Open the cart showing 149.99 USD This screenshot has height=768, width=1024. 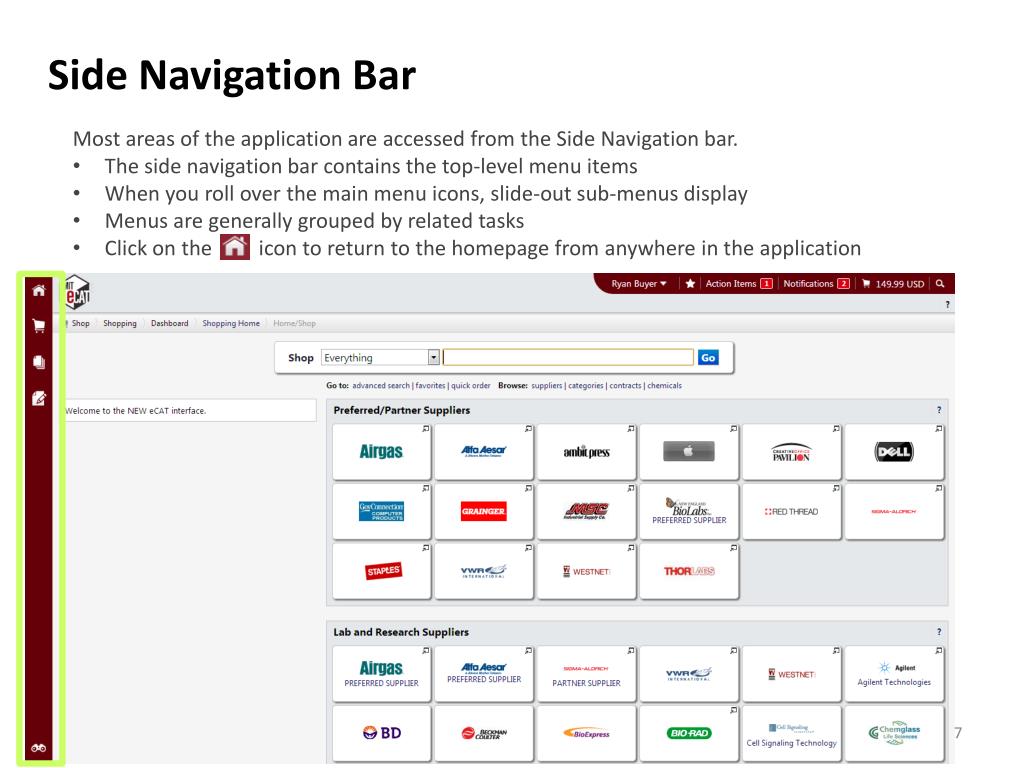click(x=893, y=283)
